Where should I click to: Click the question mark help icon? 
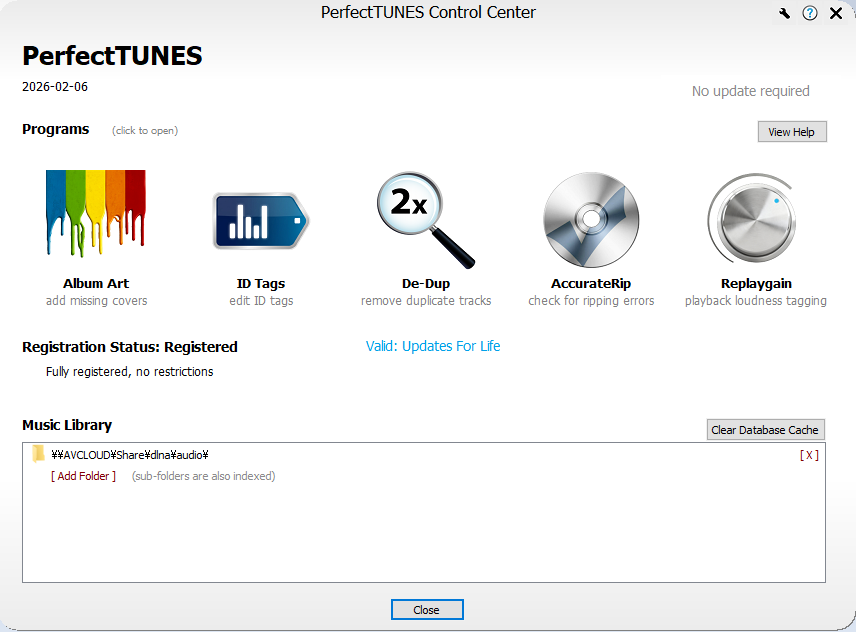810,13
